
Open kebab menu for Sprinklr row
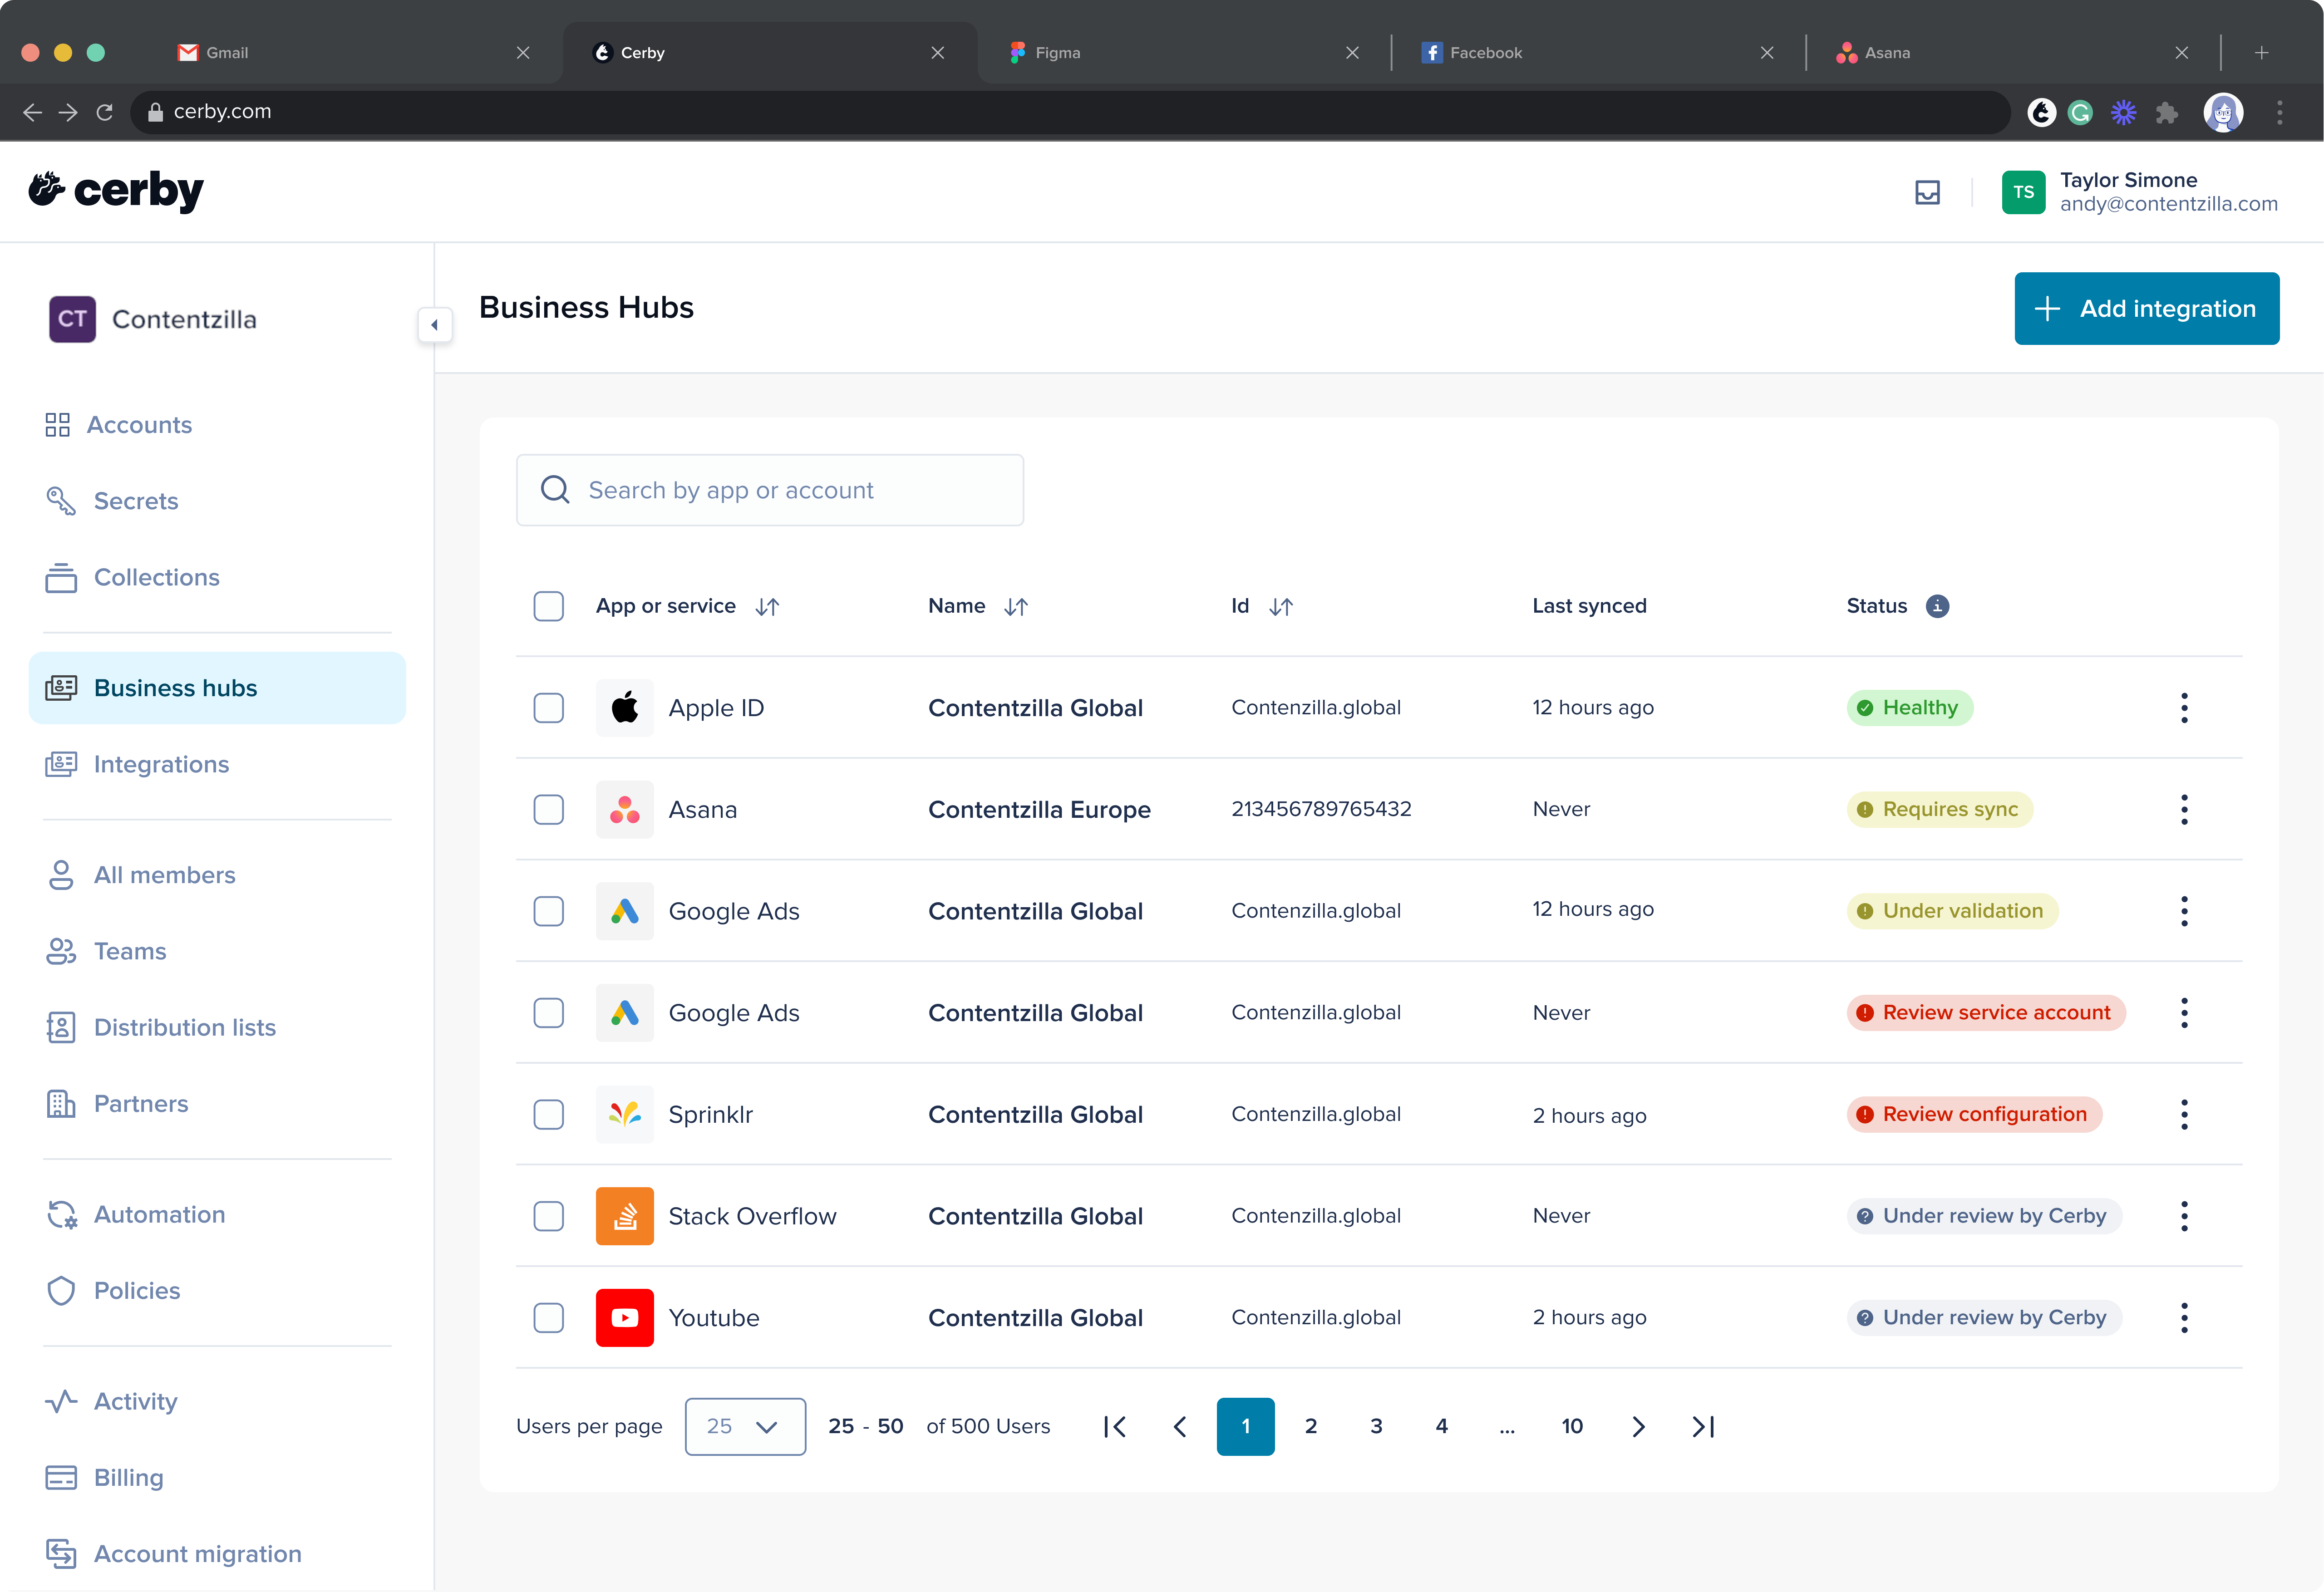2184,1114
